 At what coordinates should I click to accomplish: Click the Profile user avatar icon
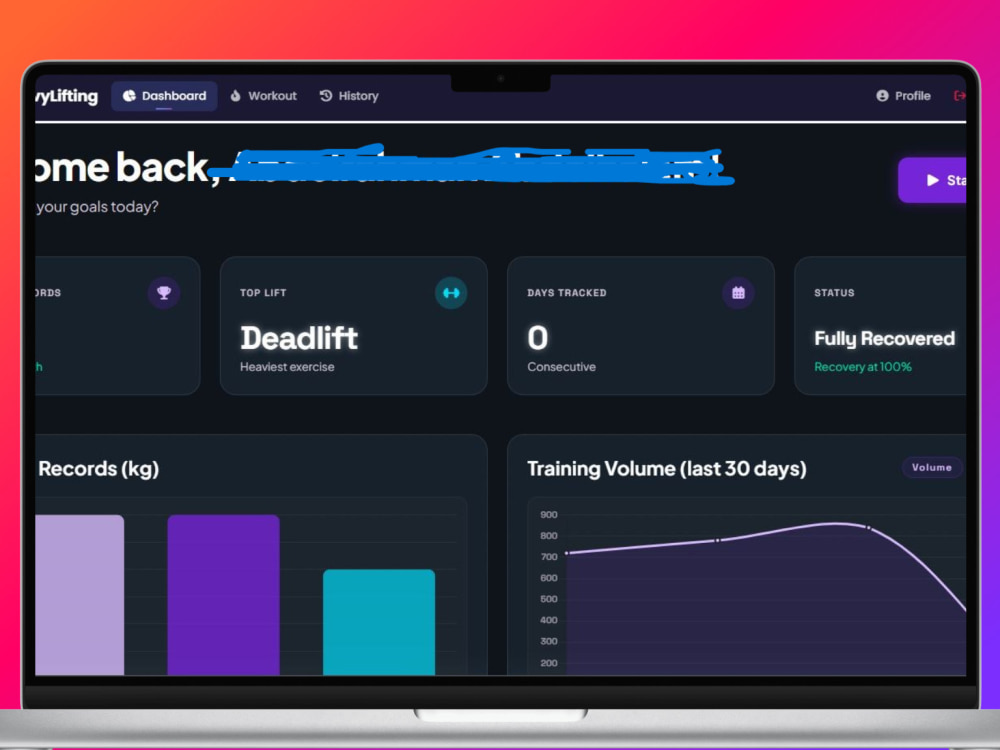pyautogui.click(x=882, y=96)
